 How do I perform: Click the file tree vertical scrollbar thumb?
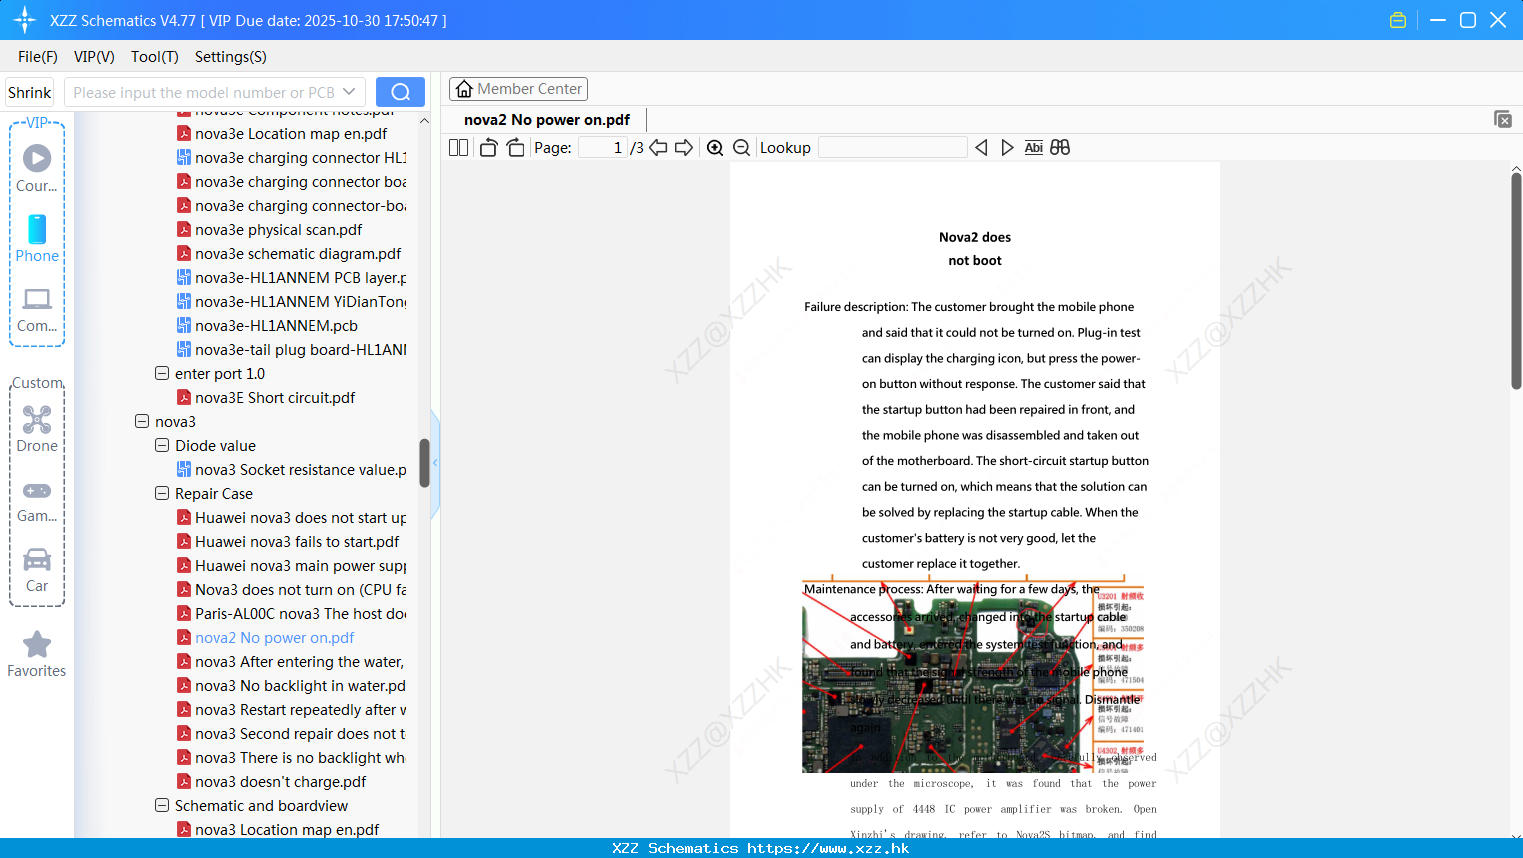424,463
